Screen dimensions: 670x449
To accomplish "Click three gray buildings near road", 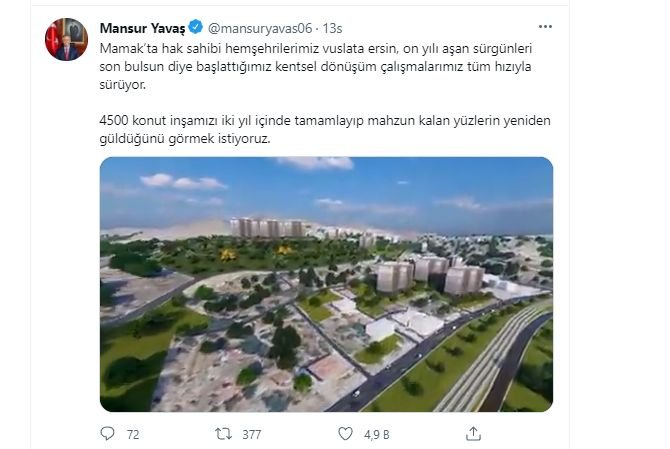I will (x=429, y=274).
